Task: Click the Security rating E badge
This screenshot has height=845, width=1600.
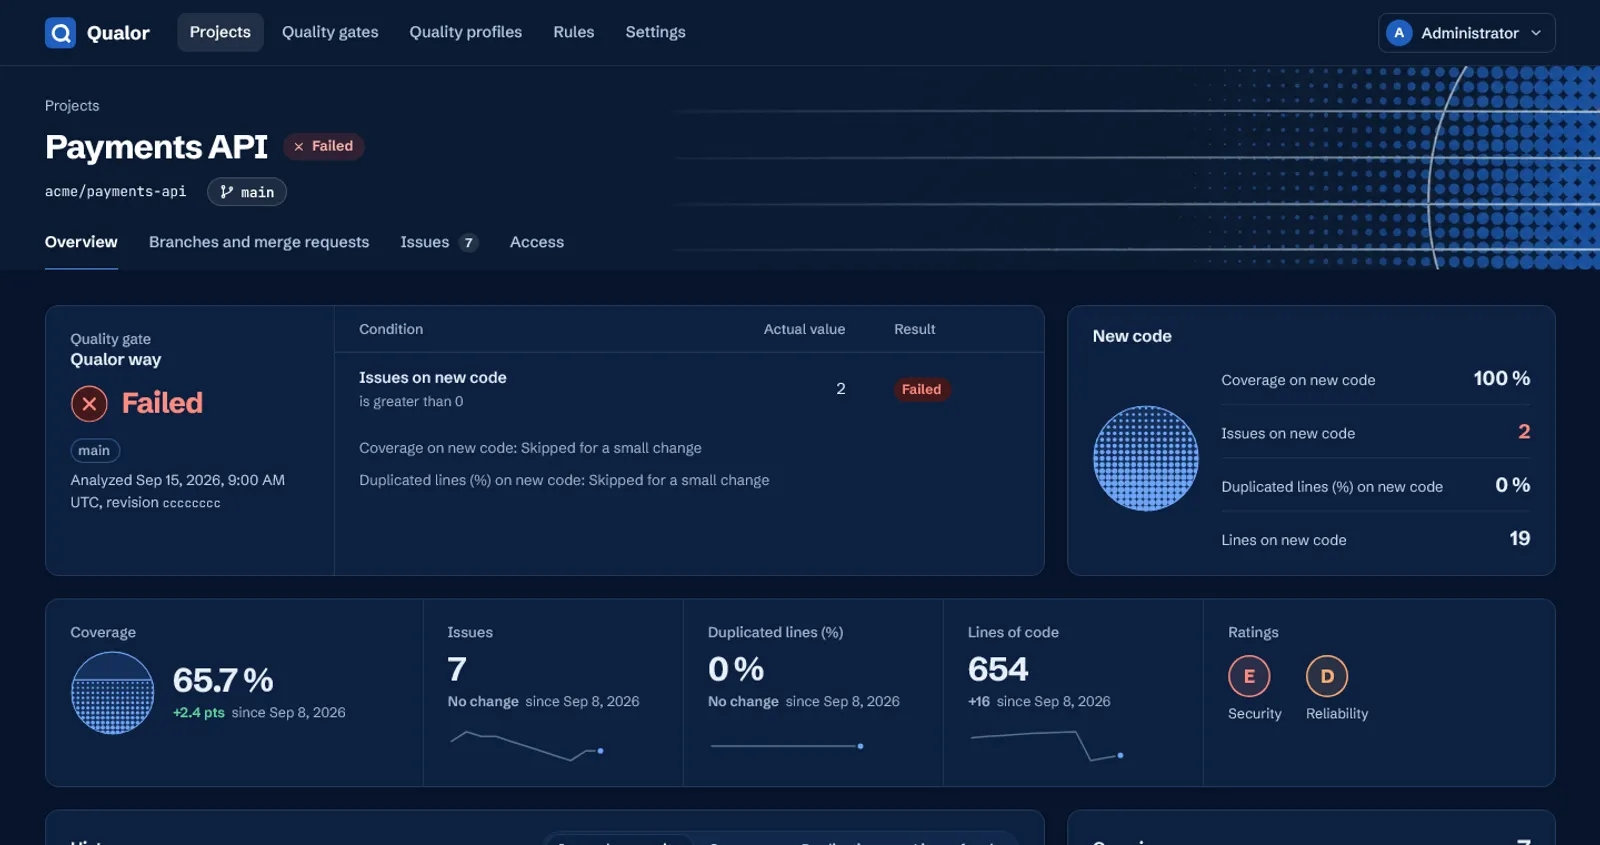Action: tap(1249, 677)
